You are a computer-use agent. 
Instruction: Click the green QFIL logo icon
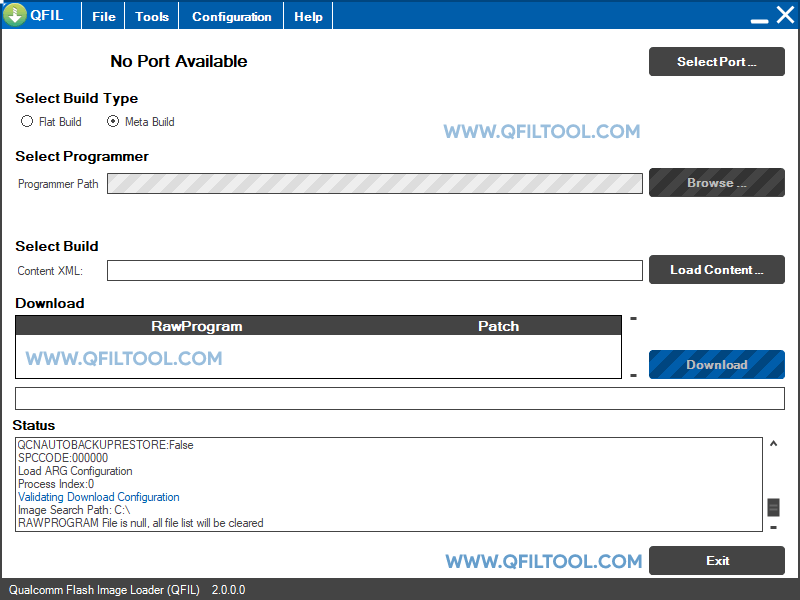(x=16, y=15)
